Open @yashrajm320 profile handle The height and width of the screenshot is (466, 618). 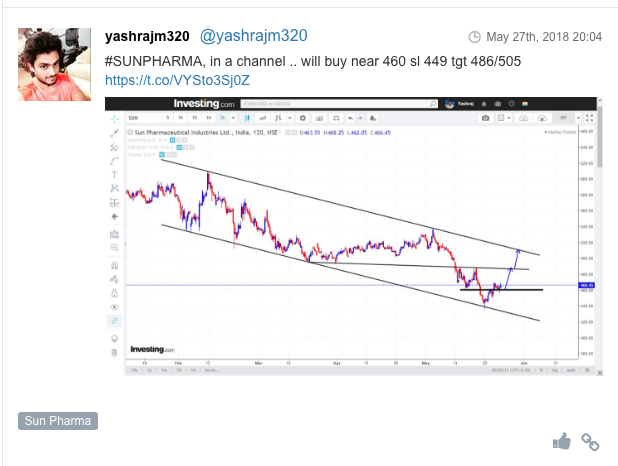pyautogui.click(x=253, y=36)
